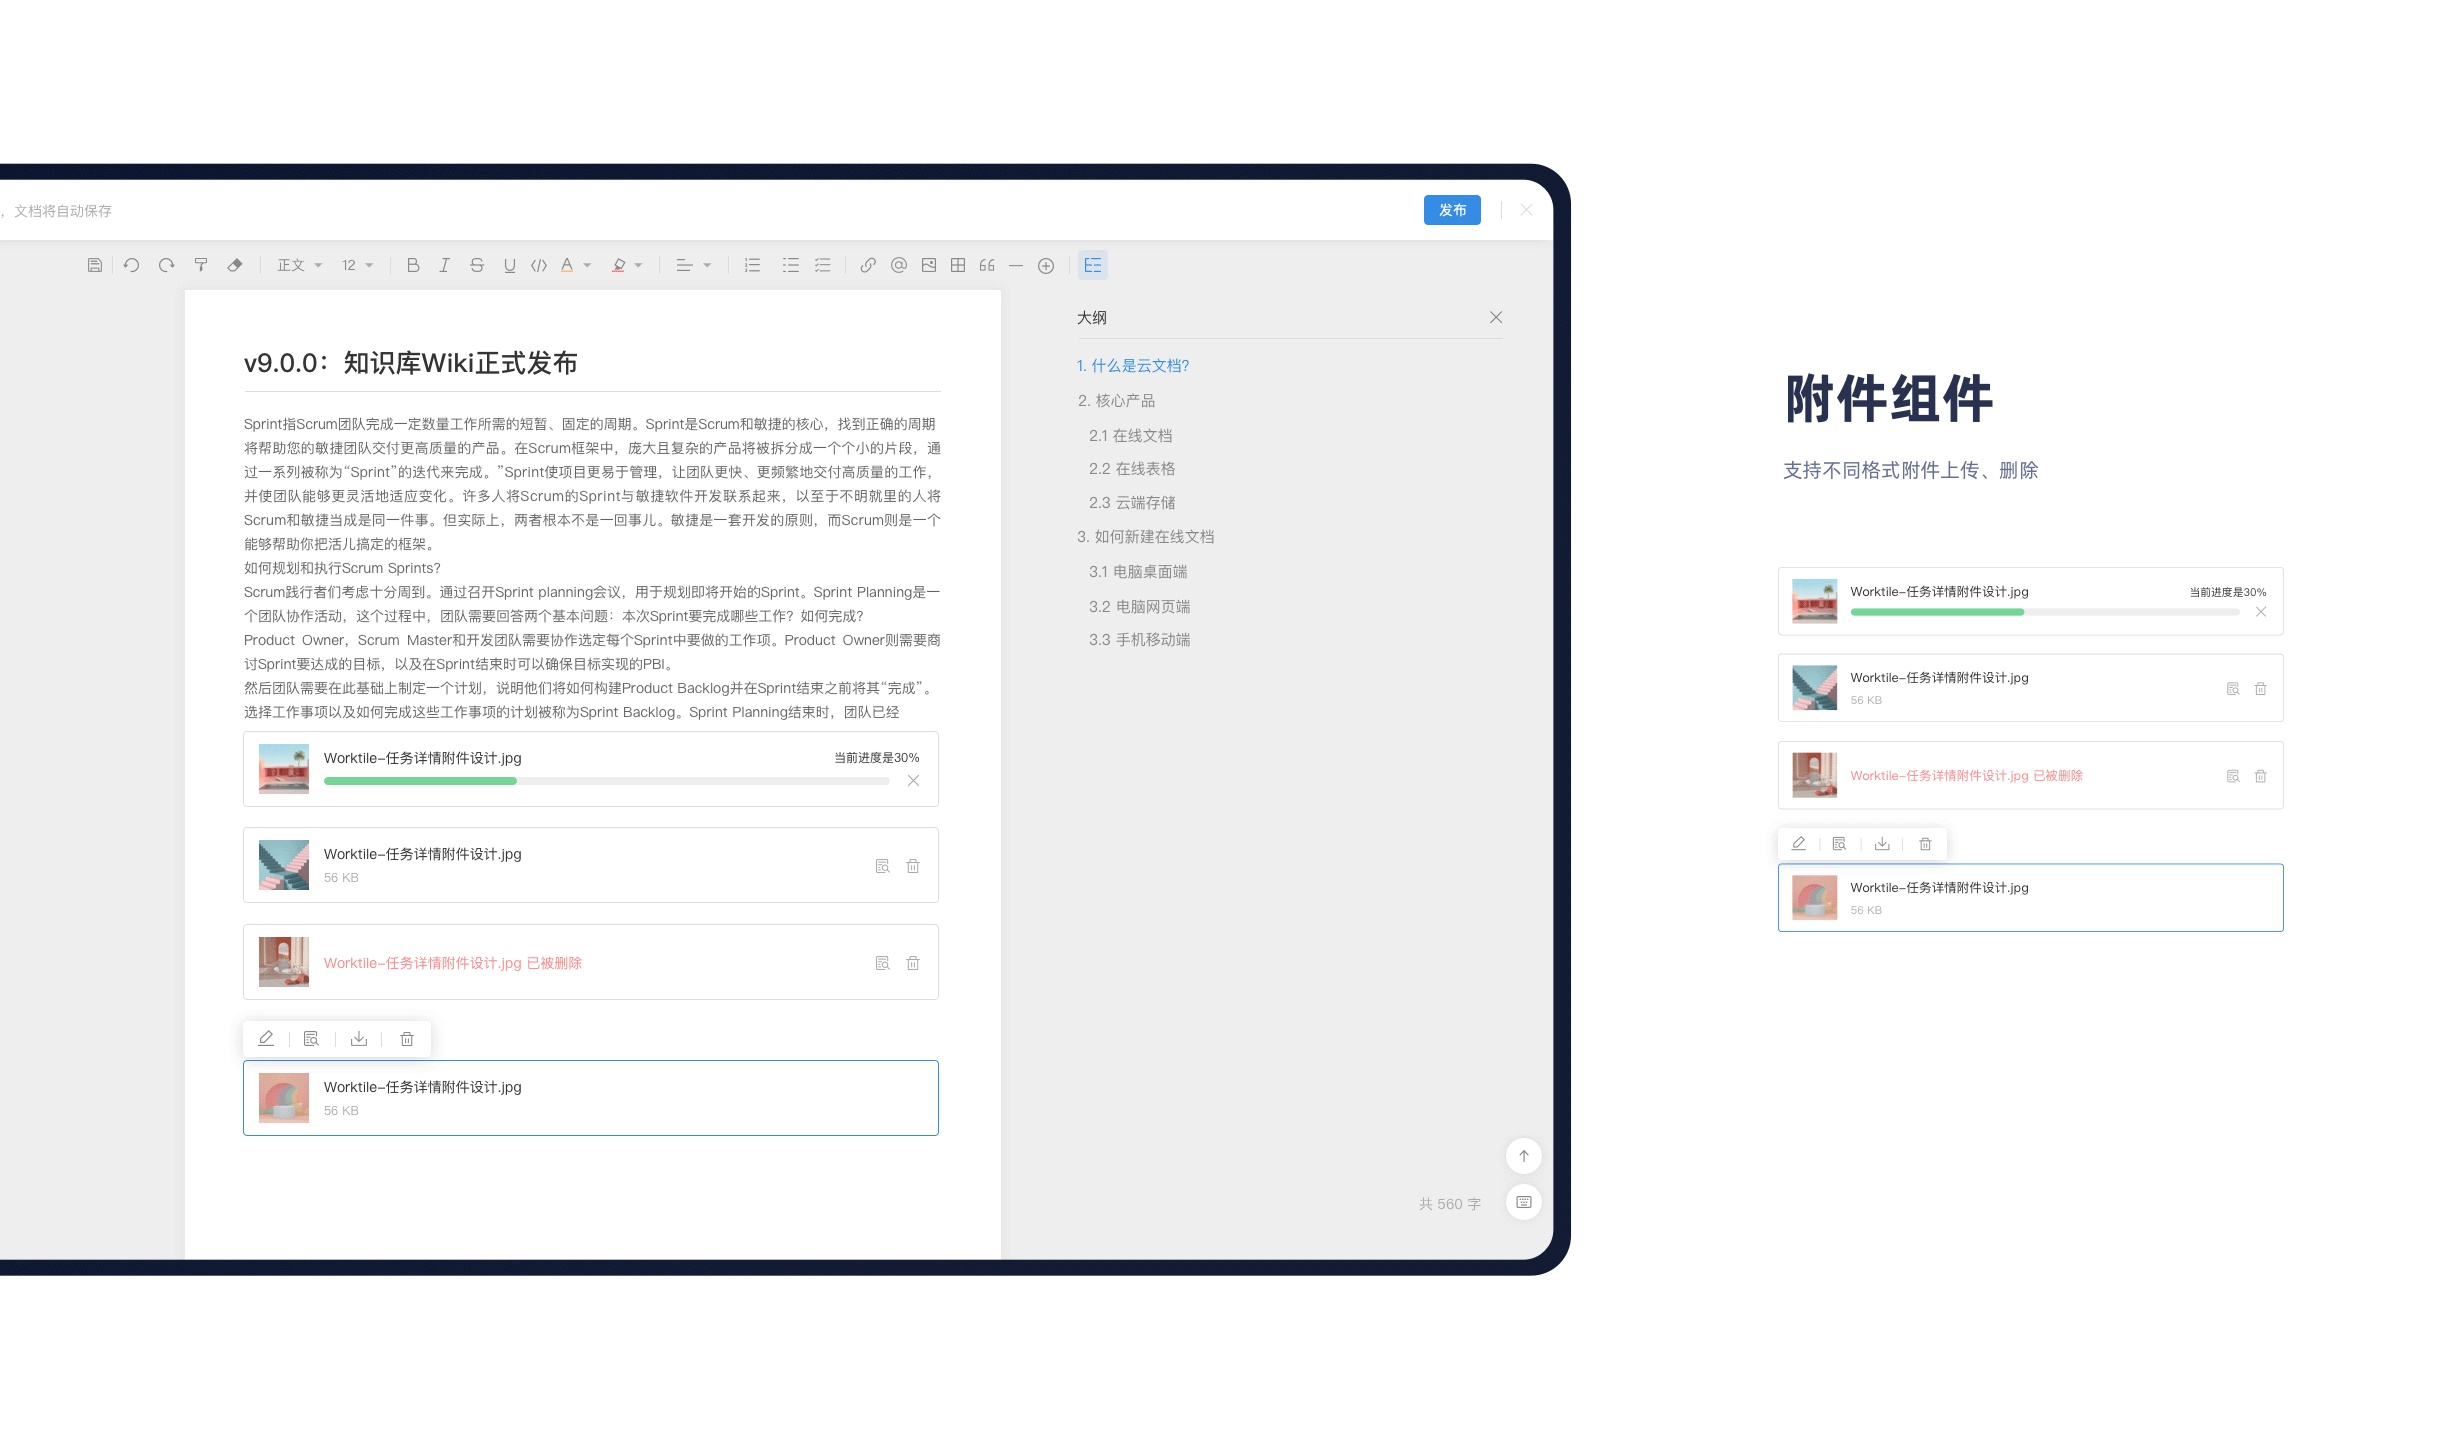Insert a table with the grid icon
2460x1440 pixels.
pyautogui.click(x=958, y=265)
